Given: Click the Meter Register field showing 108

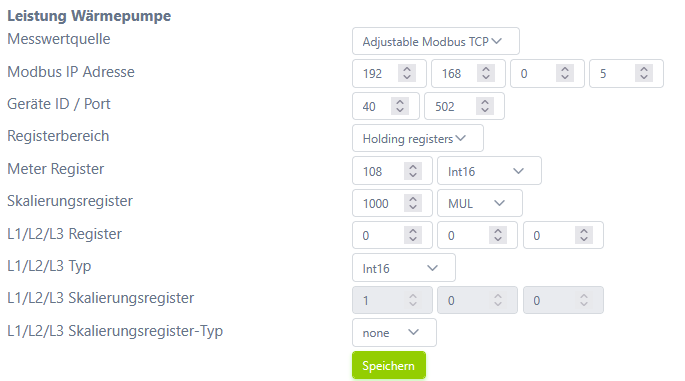Looking at the screenshot, I should click(x=392, y=171).
